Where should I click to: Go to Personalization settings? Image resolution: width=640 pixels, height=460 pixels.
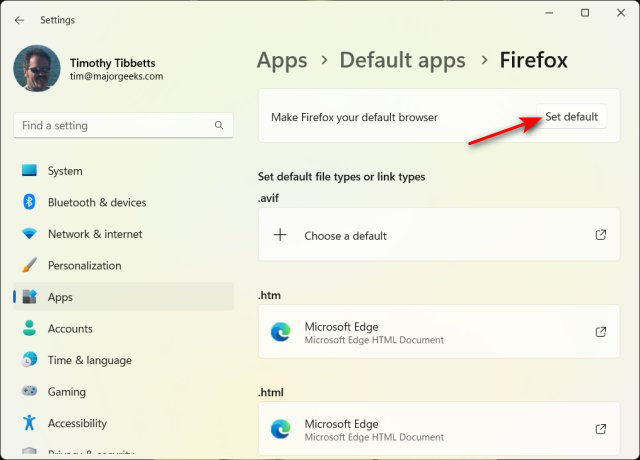(x=123, y=265)
